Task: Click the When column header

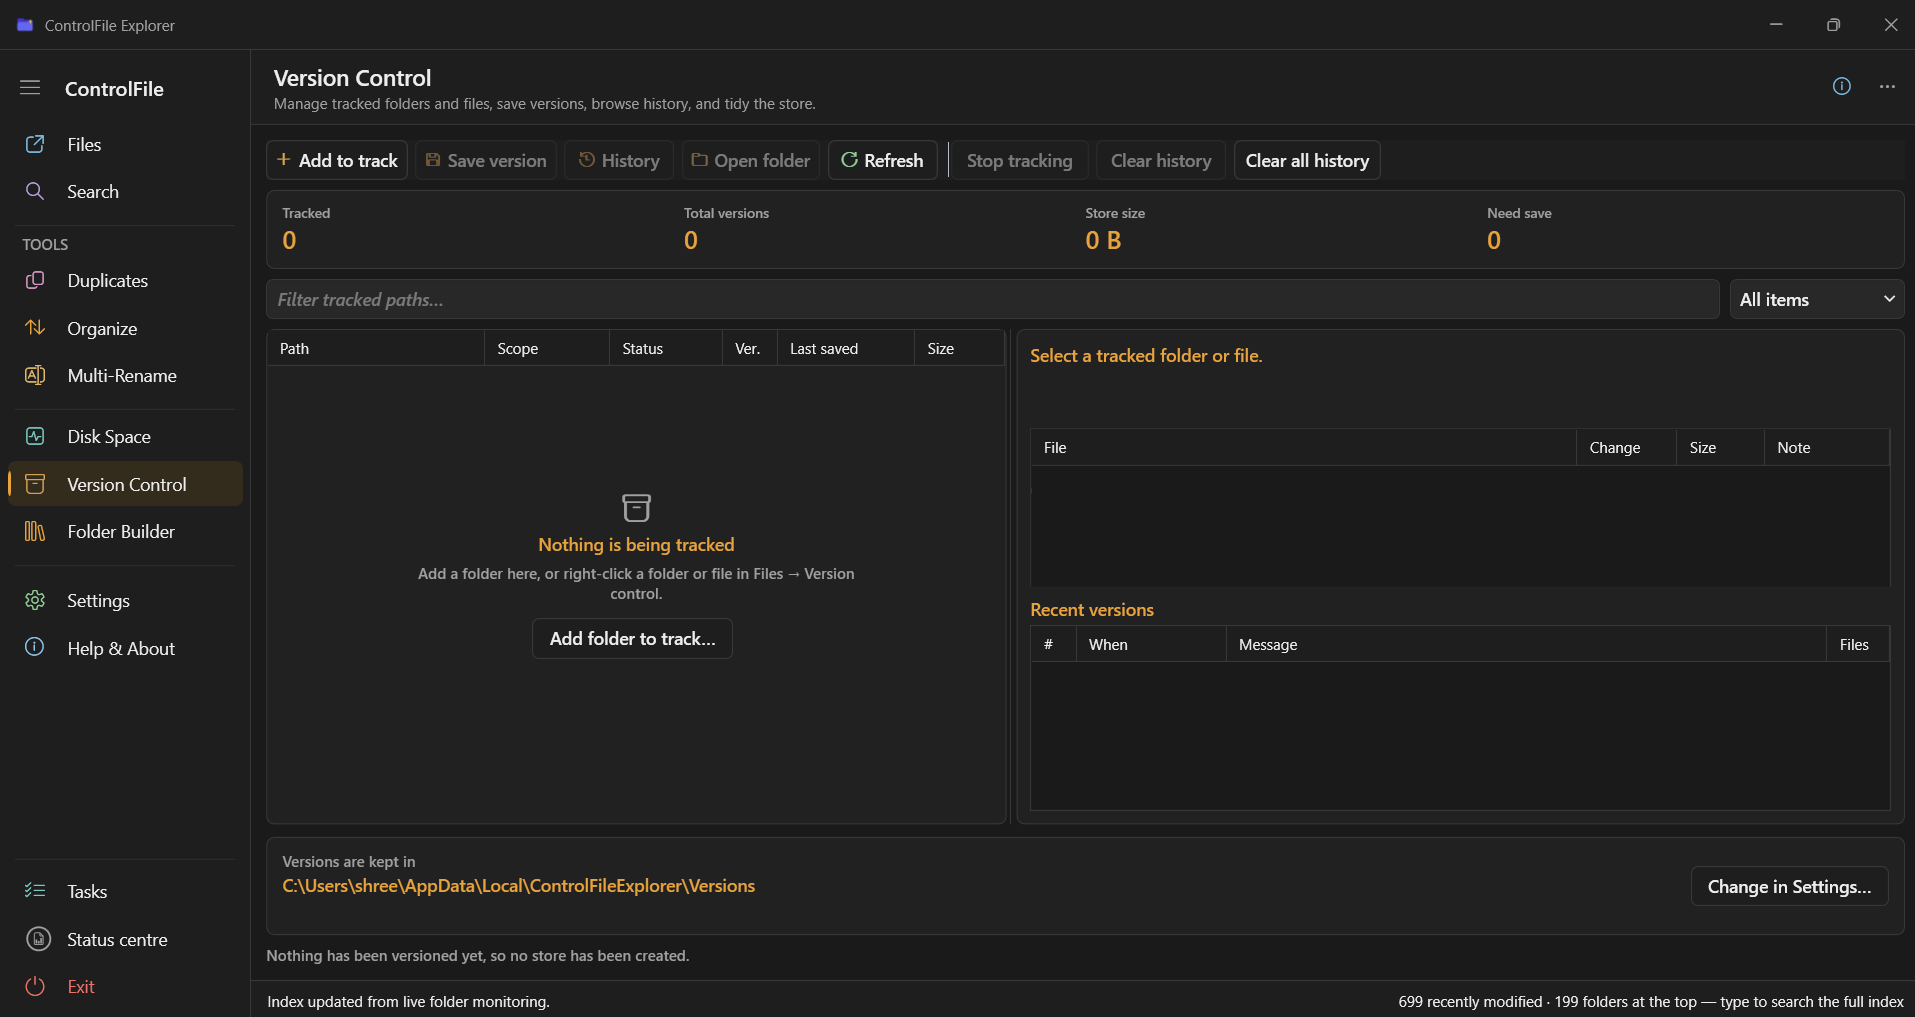Action: click(1151, 644)
